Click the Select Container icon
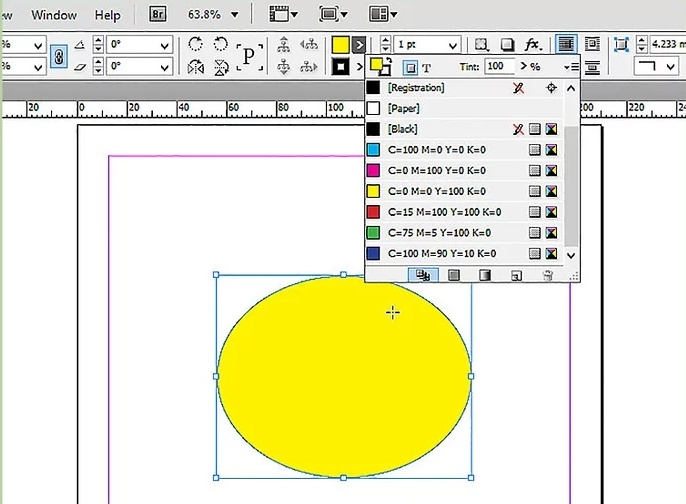 pos(284,44)
